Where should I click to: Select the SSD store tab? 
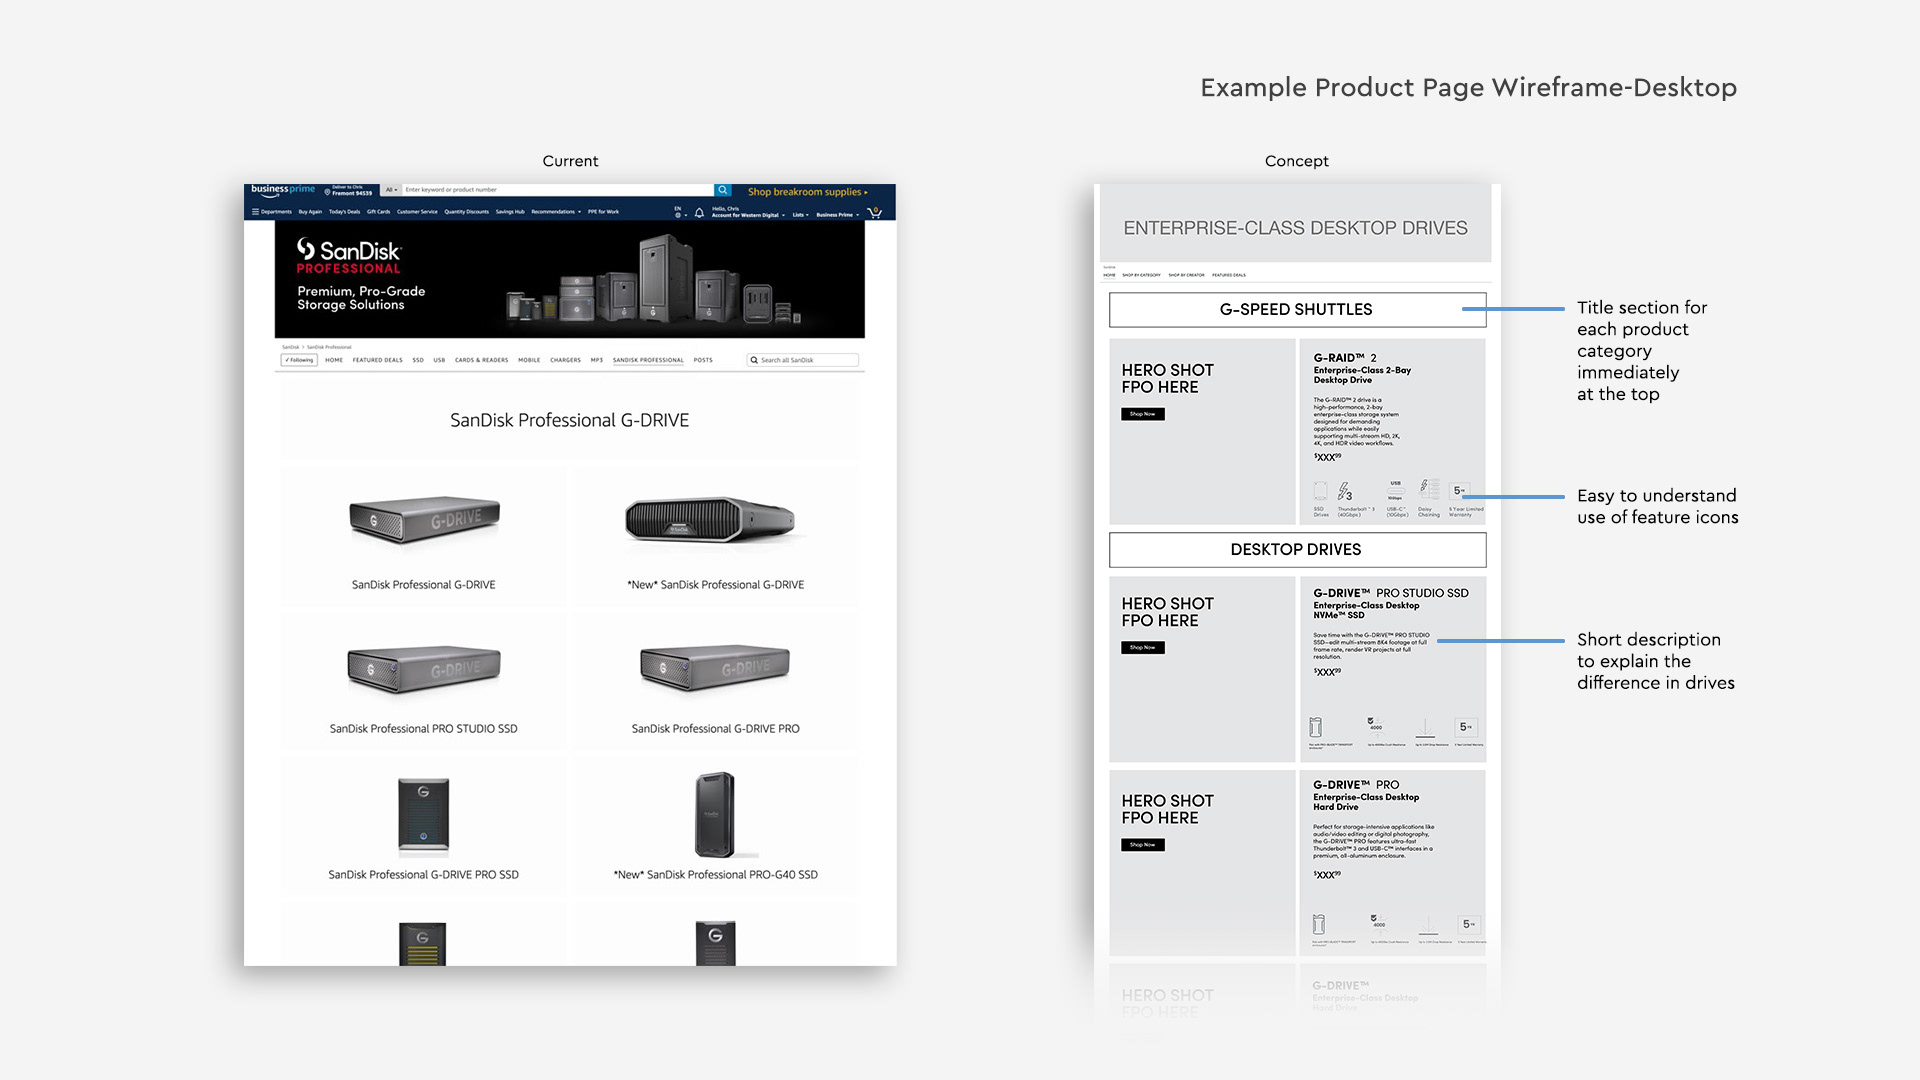pos(418,360)
